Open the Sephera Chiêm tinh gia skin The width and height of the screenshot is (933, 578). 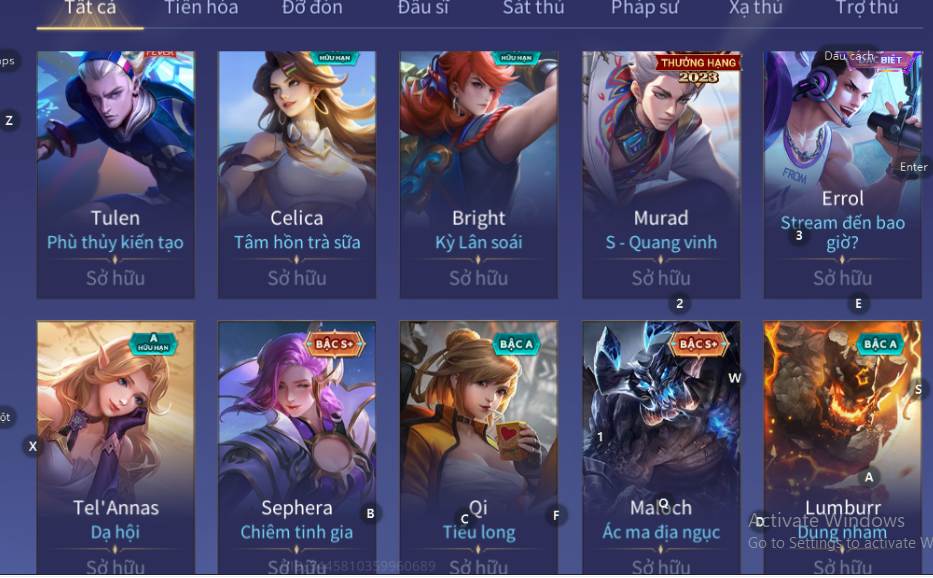[x=296, y=448]
